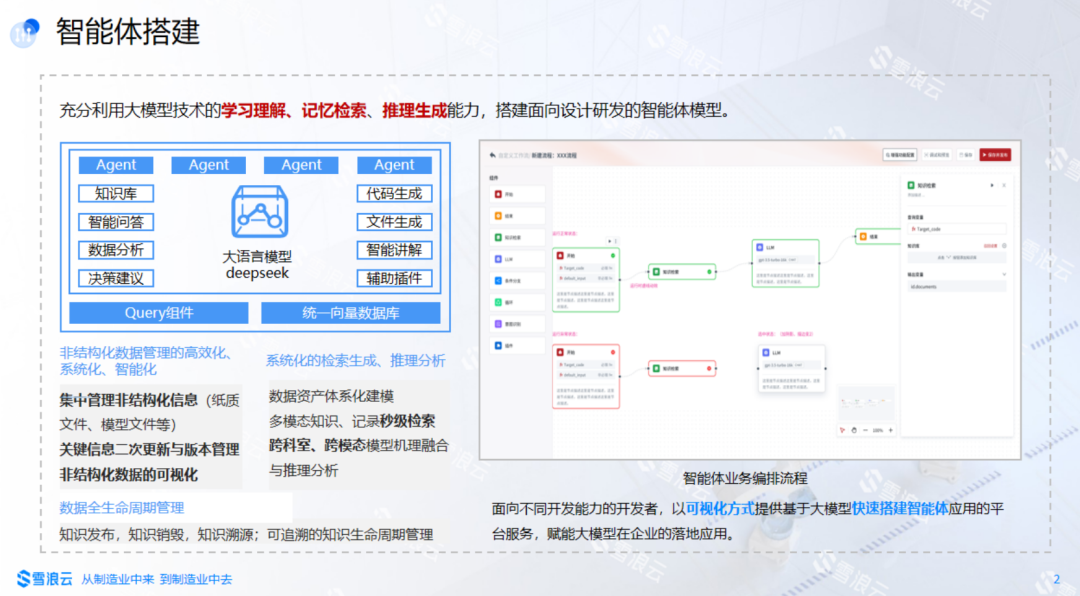Click the 智能体业务编排流程 caption
The height and width of the screenshot is (596, 1080).
745,478
